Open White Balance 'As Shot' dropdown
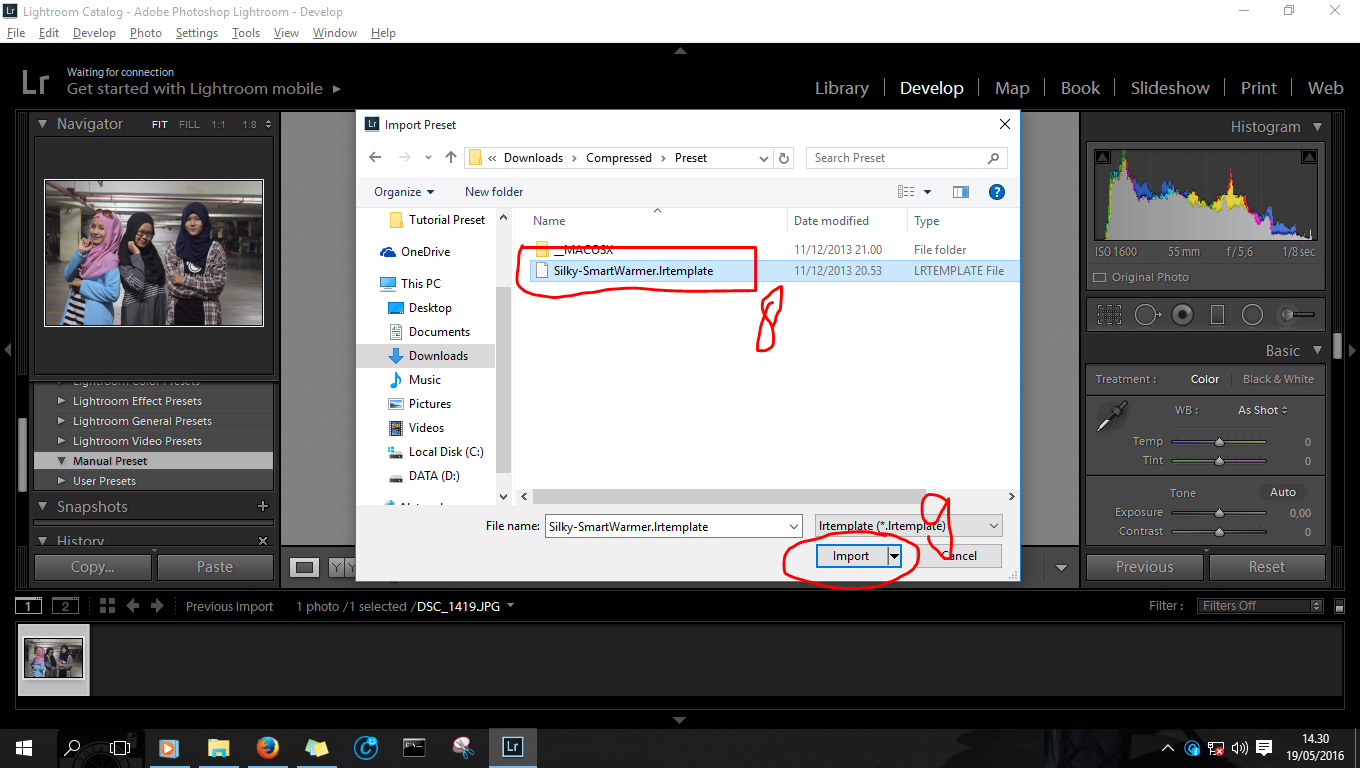 (x=1263, y=410)
